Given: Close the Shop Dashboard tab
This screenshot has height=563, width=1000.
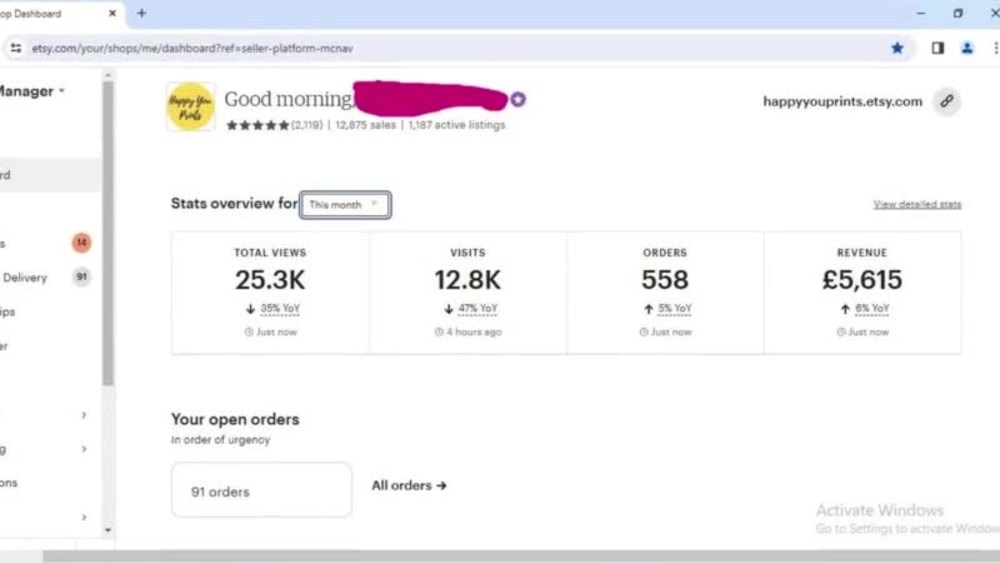Looking at the screenshot, I should [x=112, y=13].
